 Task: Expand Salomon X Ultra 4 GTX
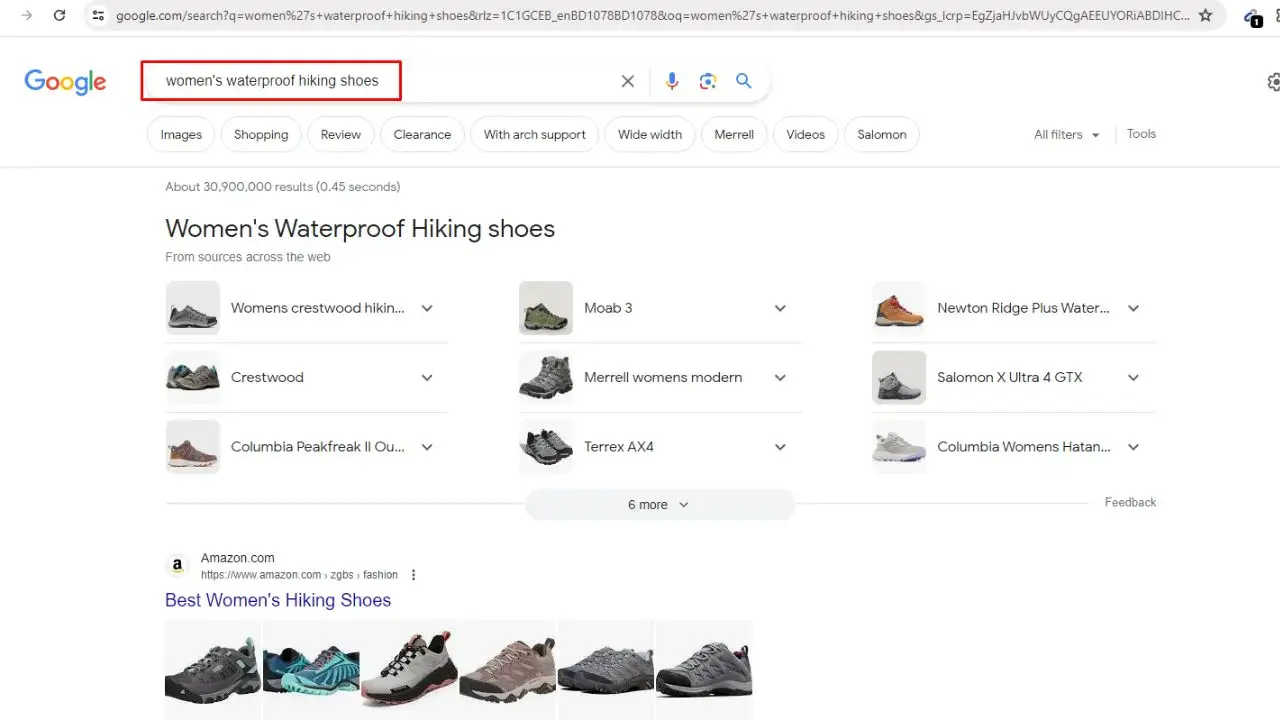(x=1133, y=377)
